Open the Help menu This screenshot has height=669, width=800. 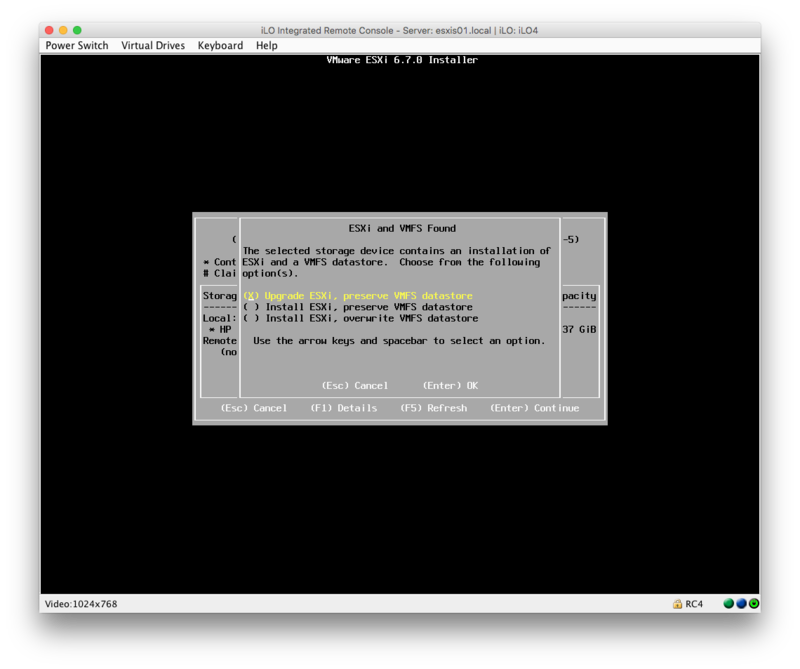click(267, 45)
